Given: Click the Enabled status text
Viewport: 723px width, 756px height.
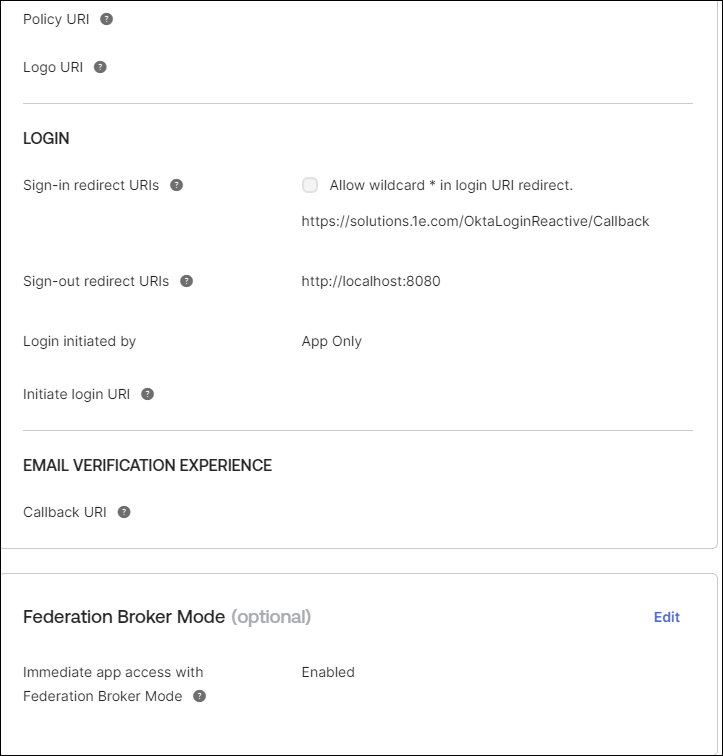Looking at the screenshot, I should 328,672.
